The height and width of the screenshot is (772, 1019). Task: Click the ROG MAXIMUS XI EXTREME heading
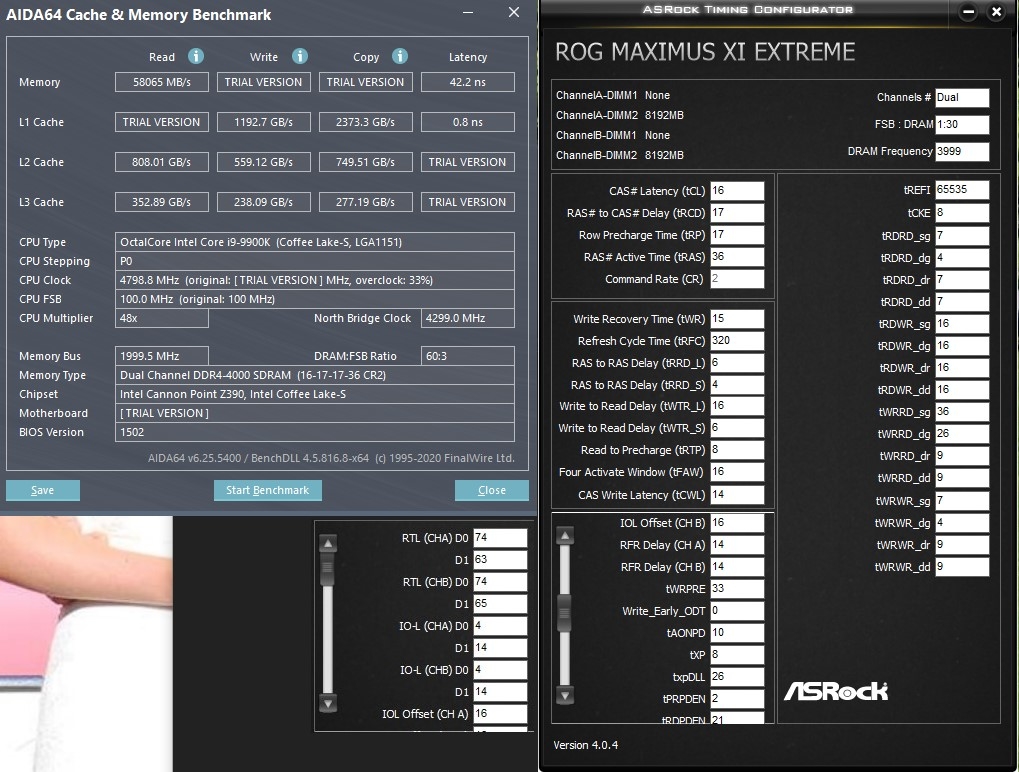point(705,52)
